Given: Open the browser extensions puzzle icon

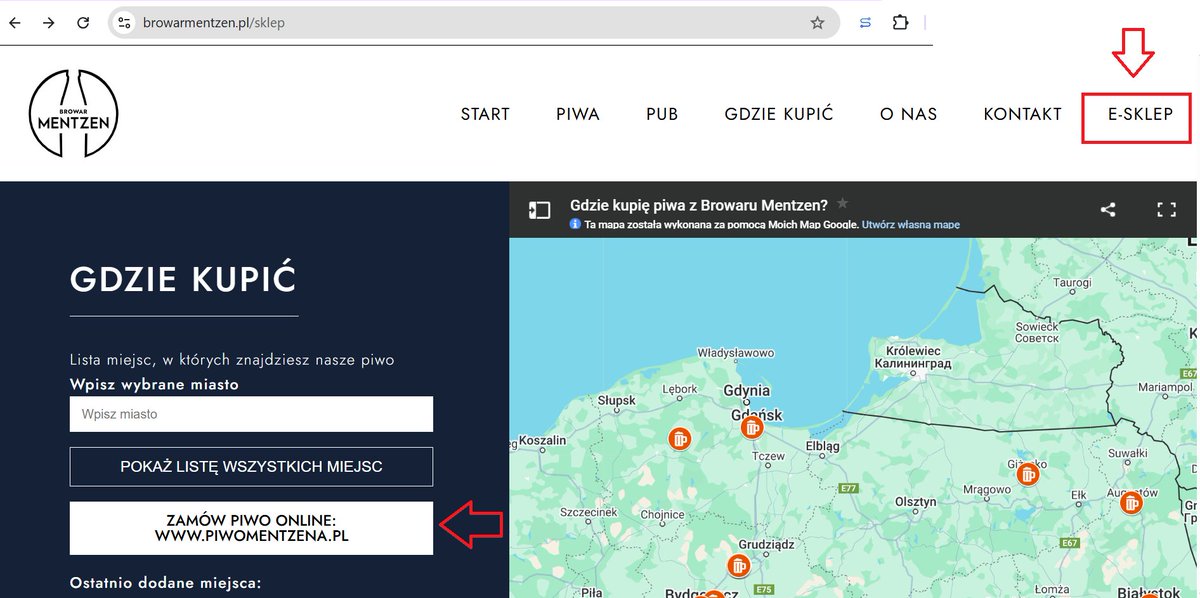Looking at the screenshot, I should (x=900, y=22).
